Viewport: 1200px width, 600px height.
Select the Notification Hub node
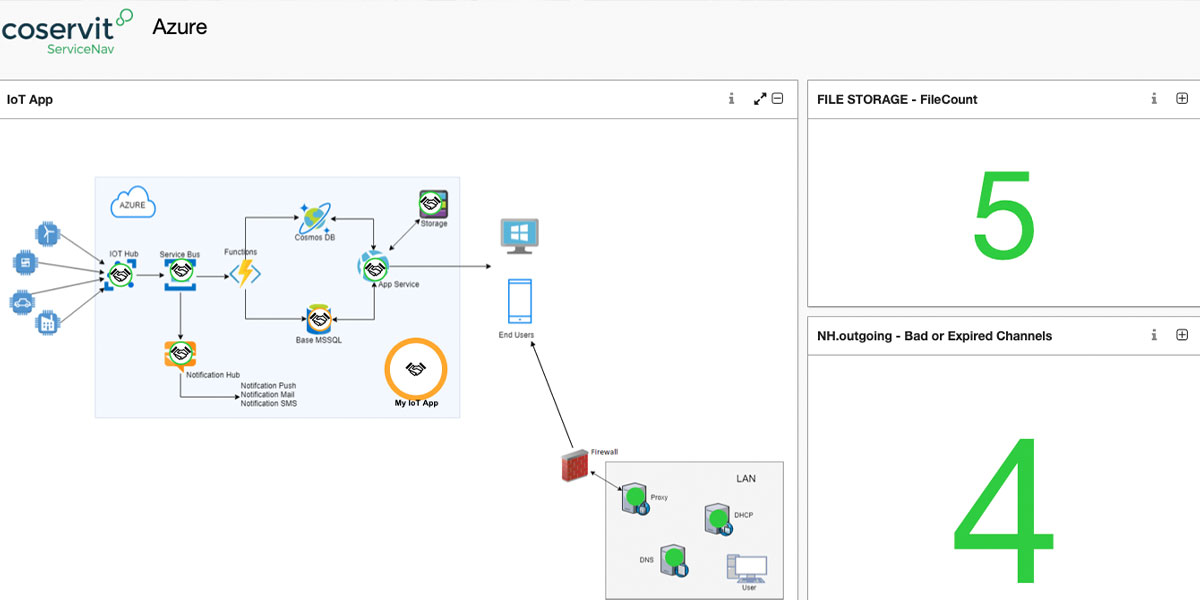[180, 355]
